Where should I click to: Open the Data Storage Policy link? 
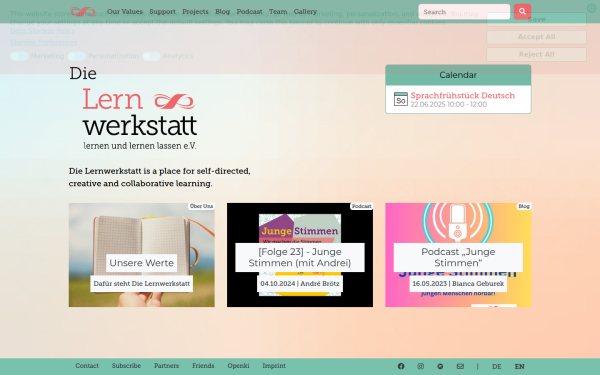[42, 31]
